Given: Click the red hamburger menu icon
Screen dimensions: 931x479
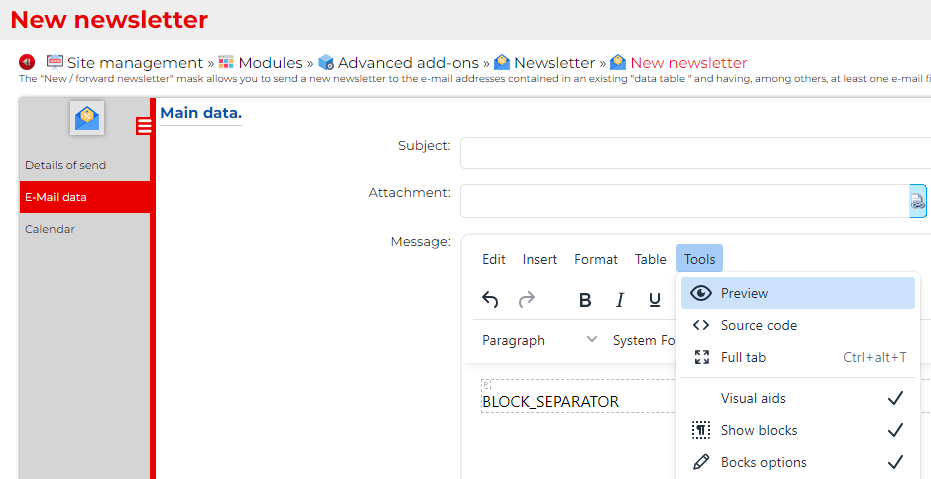Looking at the screenshot, I should point(144,126).
